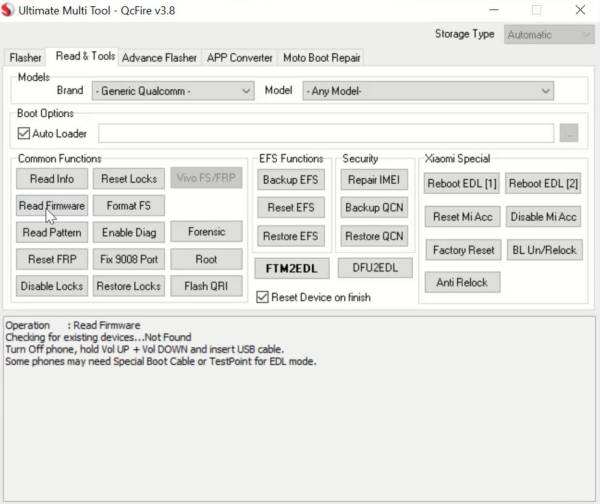Viewport: 600px width, 504px height.
Task: Click log line 'Checking for existing devices...Not Found'
Action: pyautogui.click(x=98, y=337)
